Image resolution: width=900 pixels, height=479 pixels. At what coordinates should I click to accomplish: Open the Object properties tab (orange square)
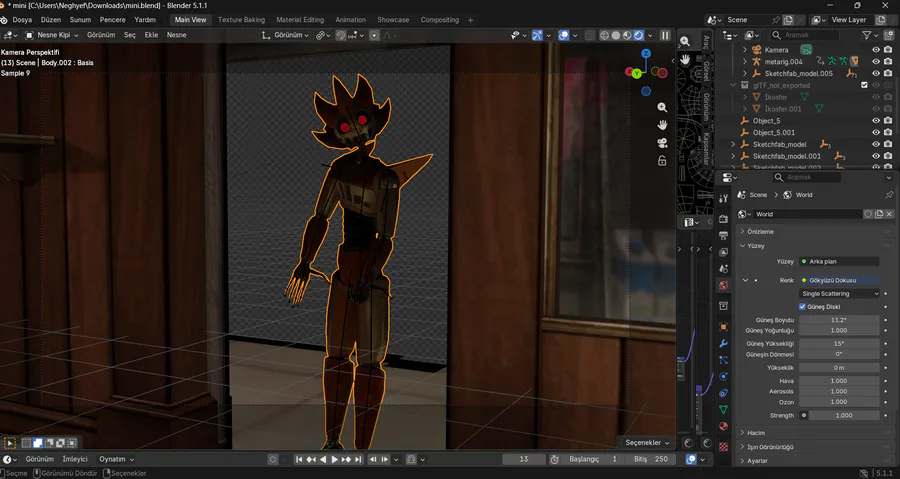723,327
